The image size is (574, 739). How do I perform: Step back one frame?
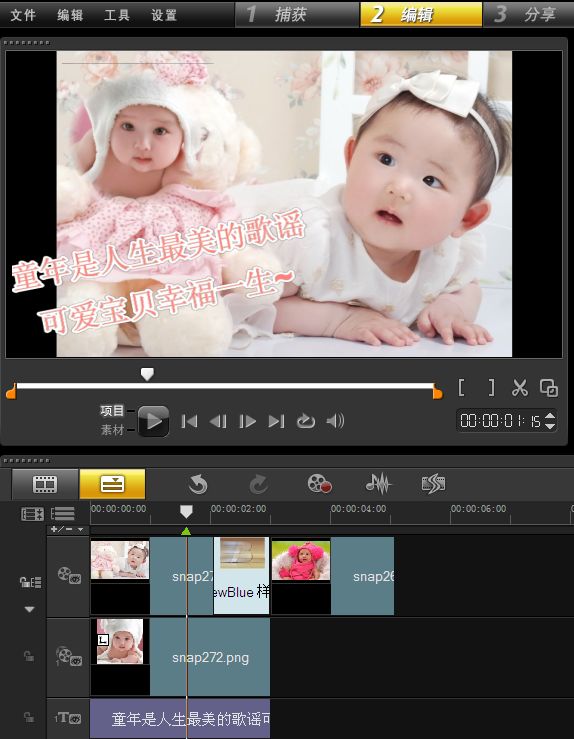point(218,421)
